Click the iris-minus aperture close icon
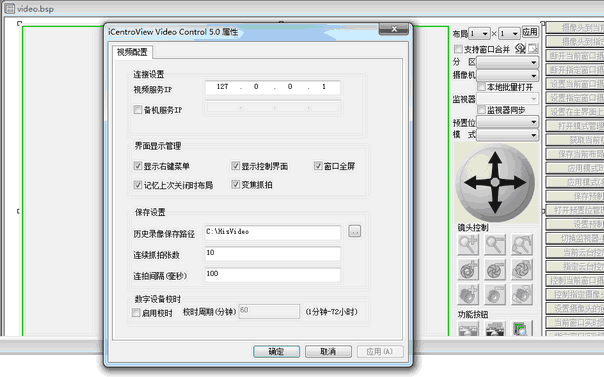 point(495,269)
